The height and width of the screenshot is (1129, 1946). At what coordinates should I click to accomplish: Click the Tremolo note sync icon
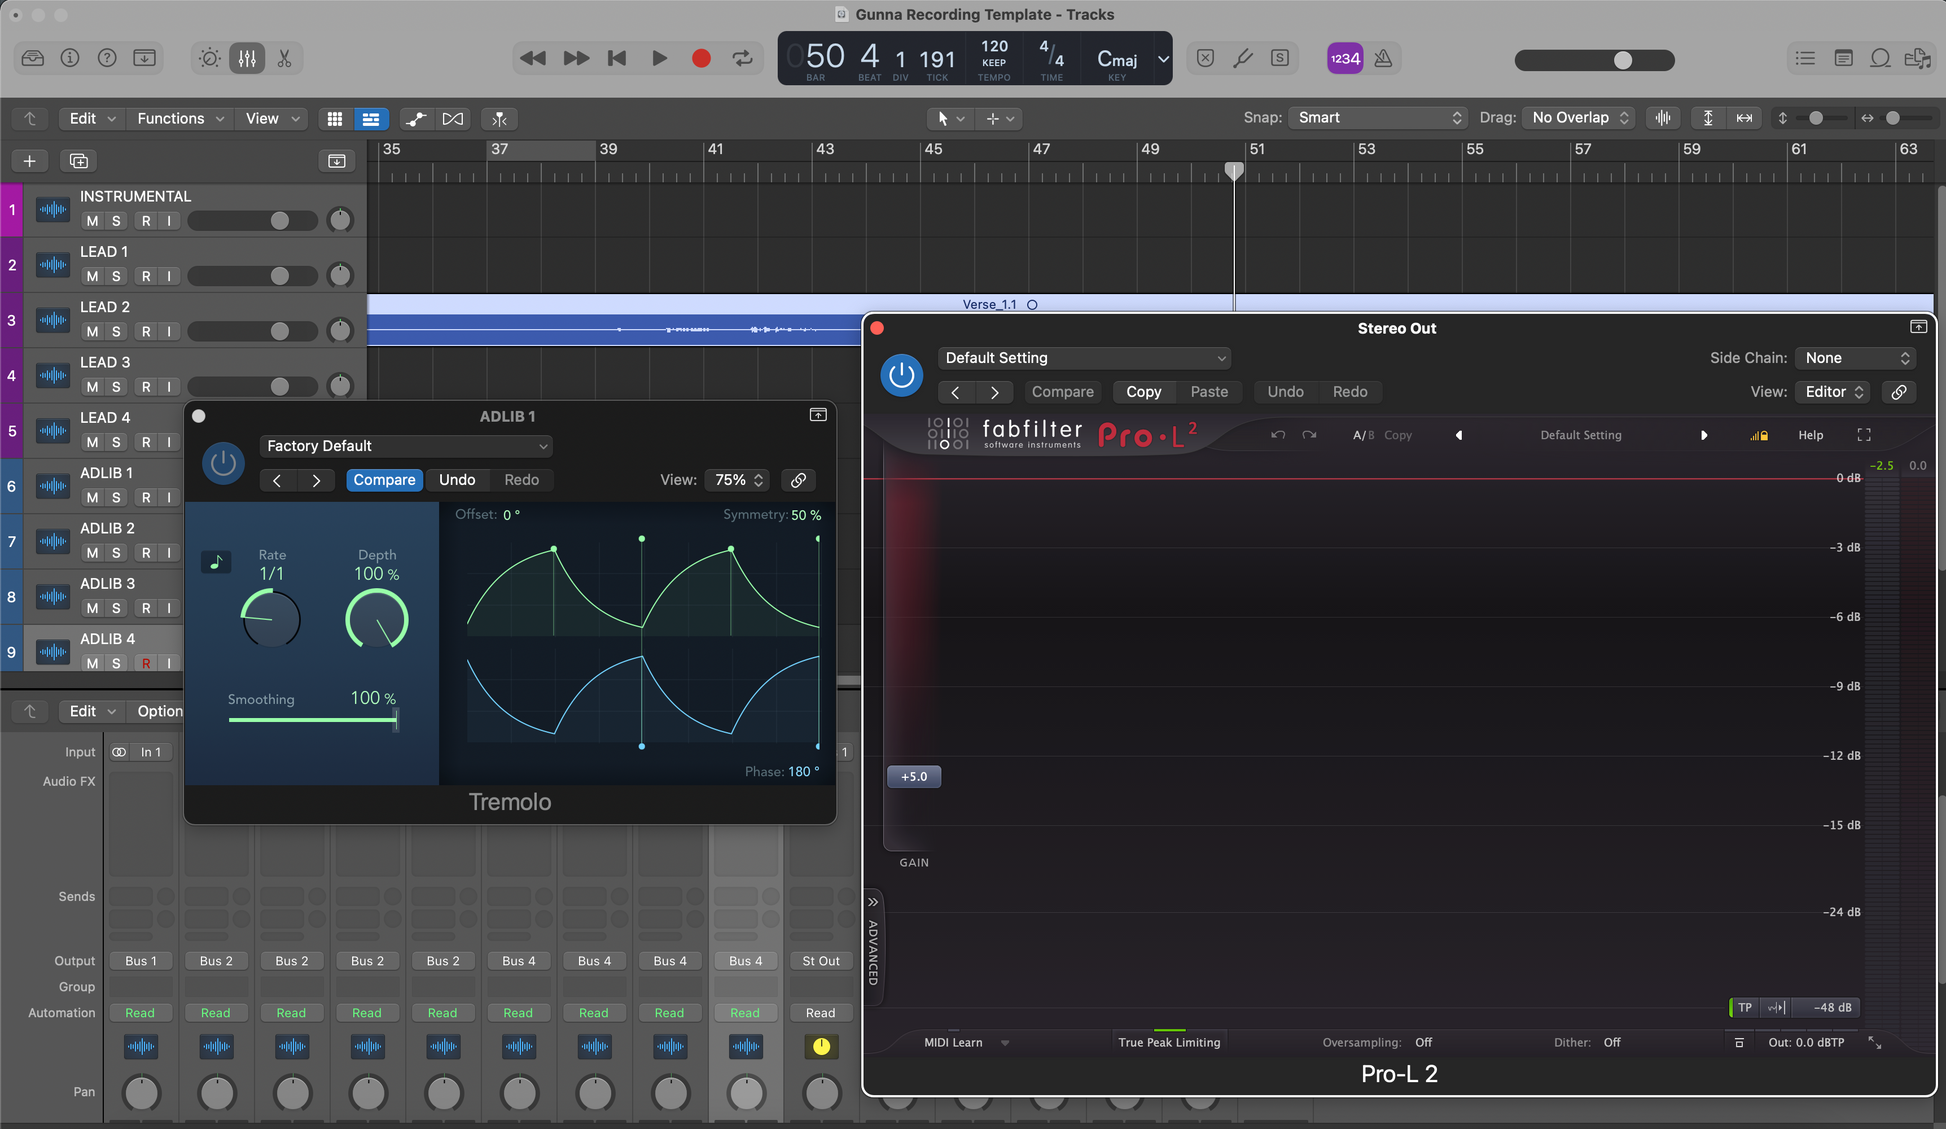(x=216, y=562)
